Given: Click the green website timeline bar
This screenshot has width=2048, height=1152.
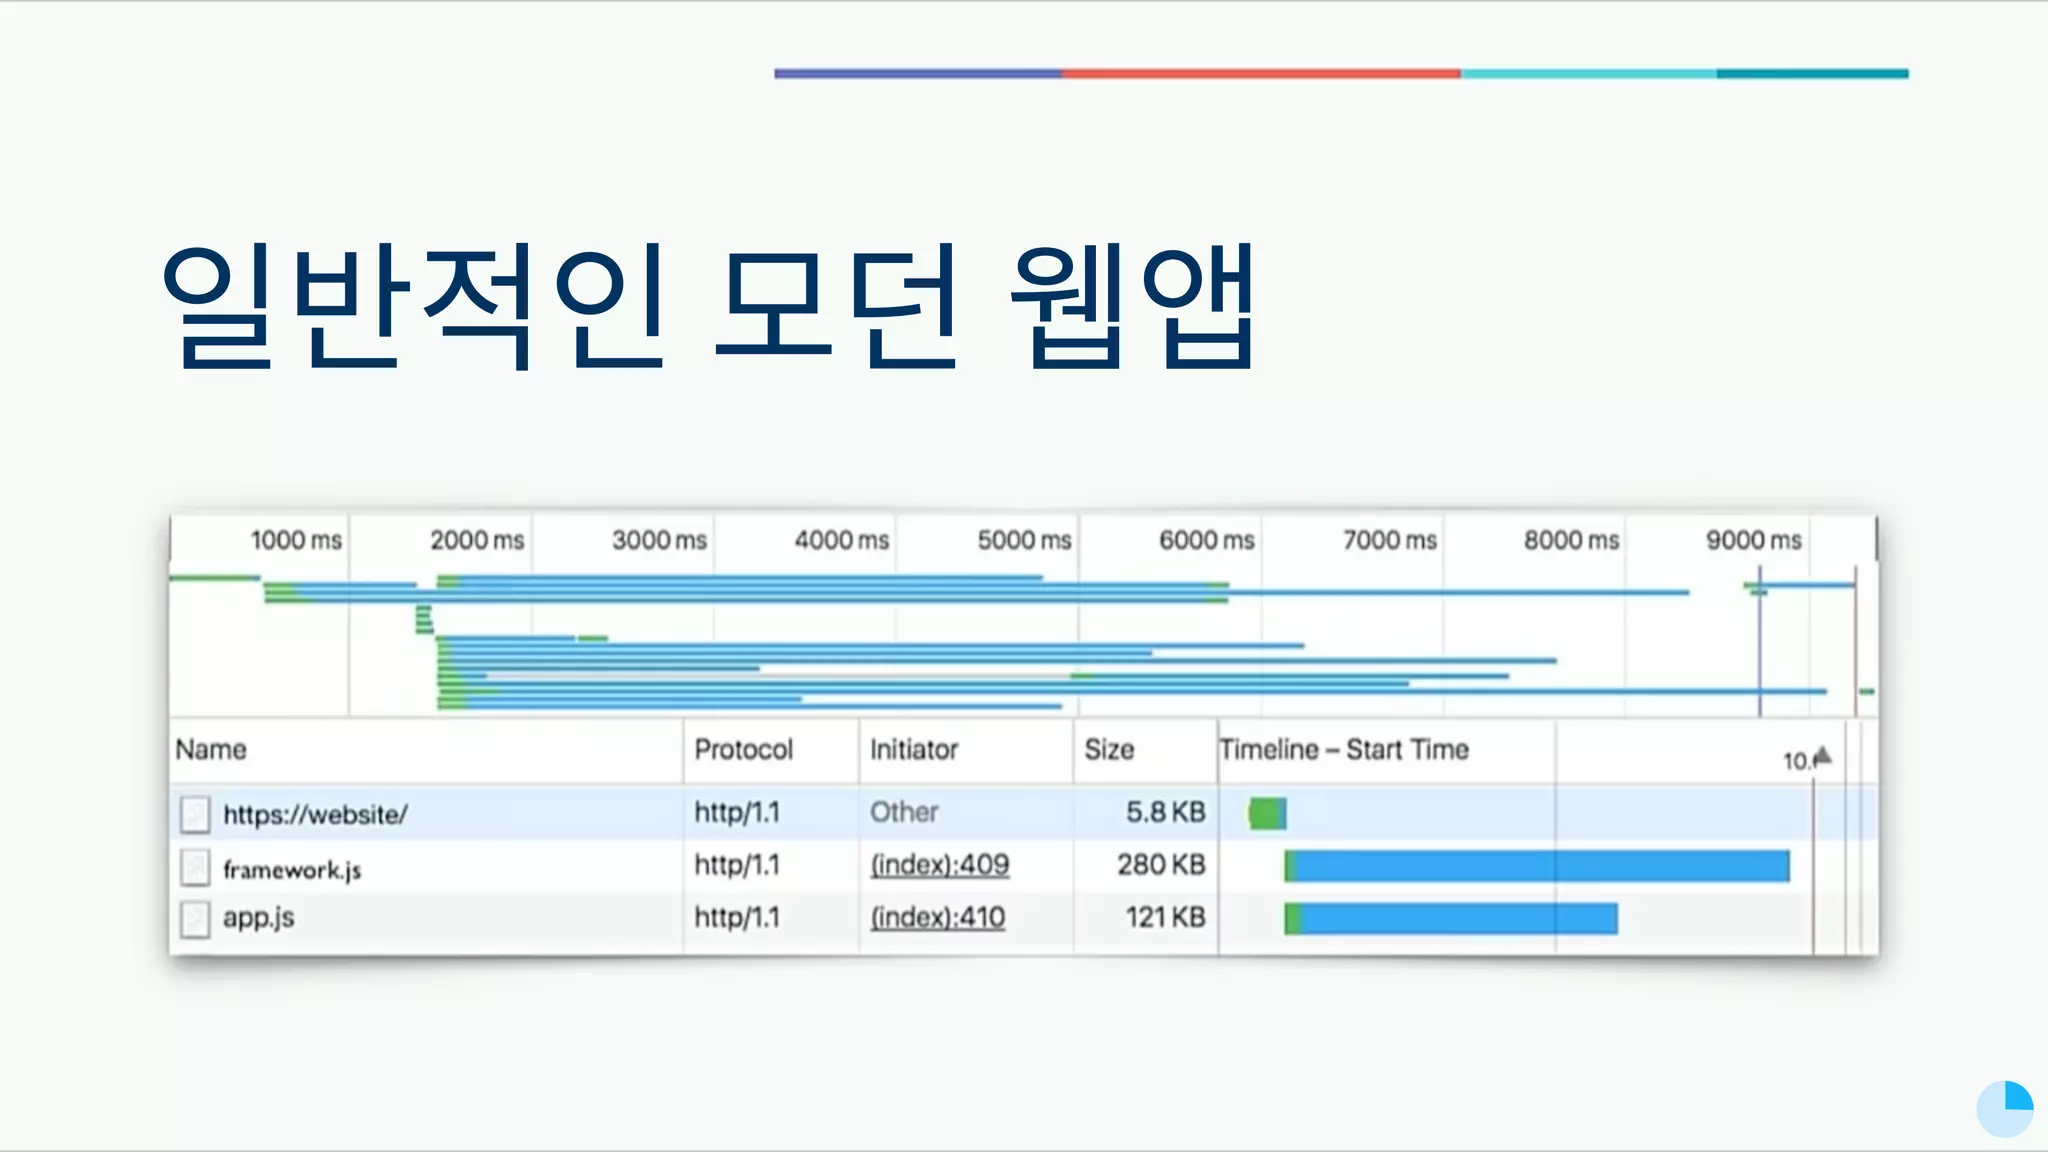Looking at the screenshot, I should point(1267,814).
